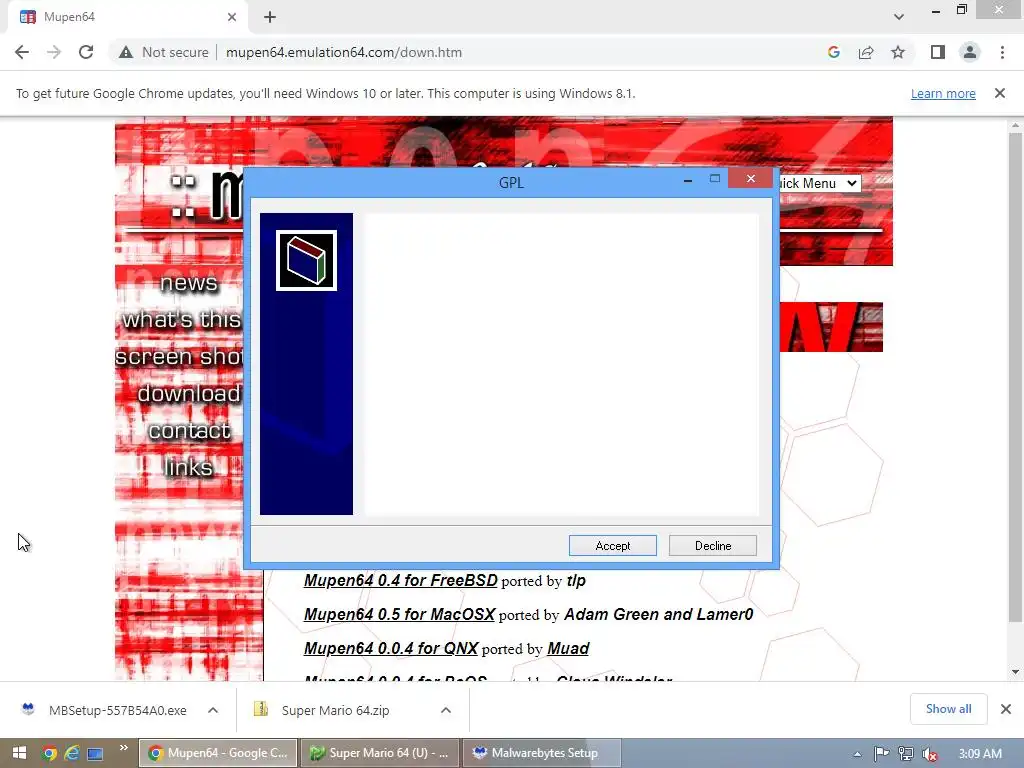Image resolution: width=1024 pixels, height=768 pixels.
Task: Expand Super Mario 64.zip options chevron
Action: tap(446, 710)
